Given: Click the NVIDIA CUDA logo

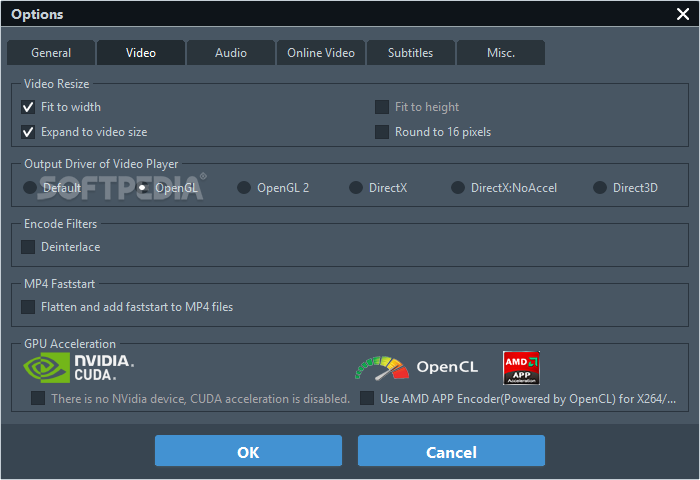Looking at the screenshot, I should [x=78, y=367].
